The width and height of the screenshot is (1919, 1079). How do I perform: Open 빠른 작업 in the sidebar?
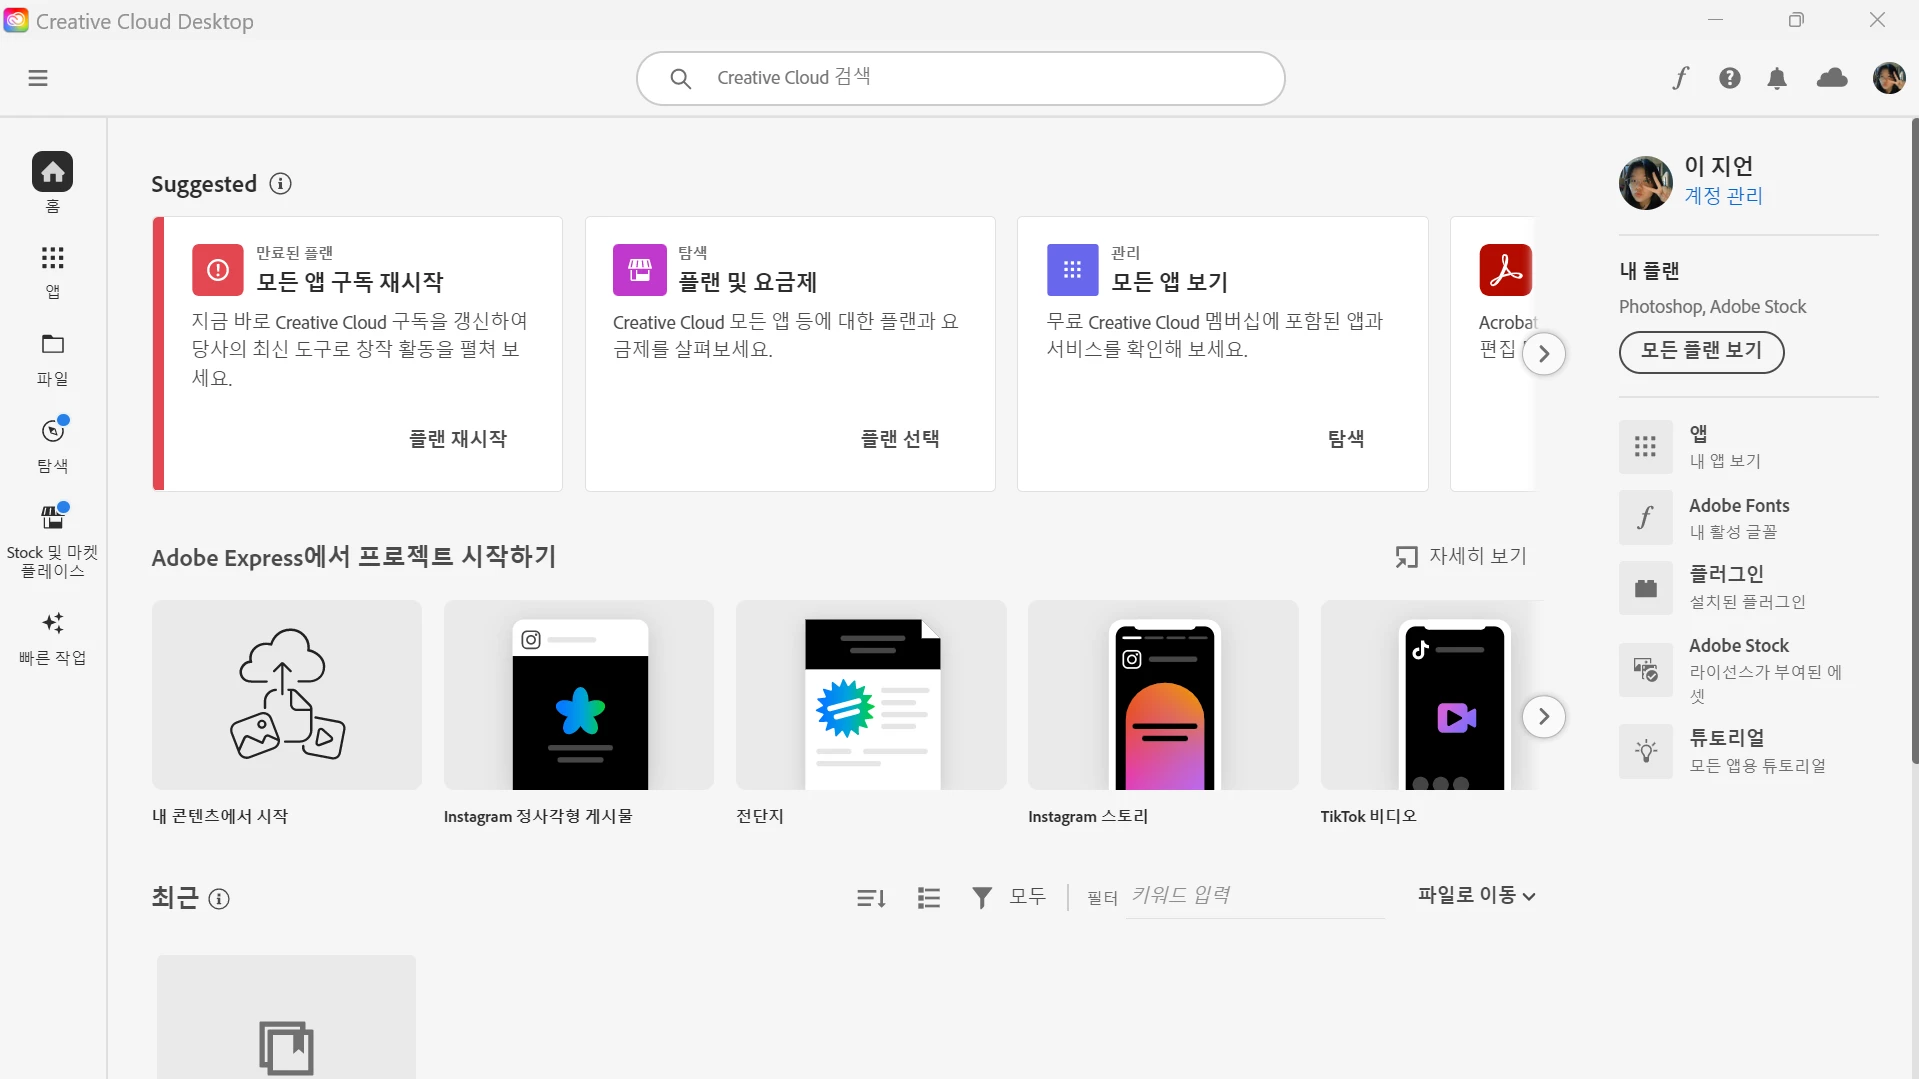pyautogui.click(x=53, y=637)
